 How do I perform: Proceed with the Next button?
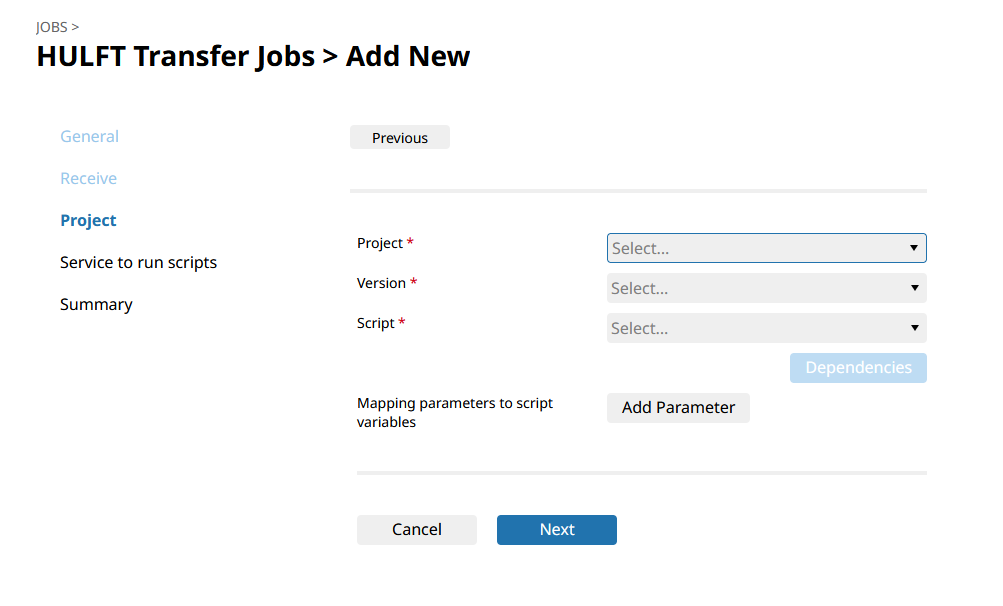click(x=556, y=530)
